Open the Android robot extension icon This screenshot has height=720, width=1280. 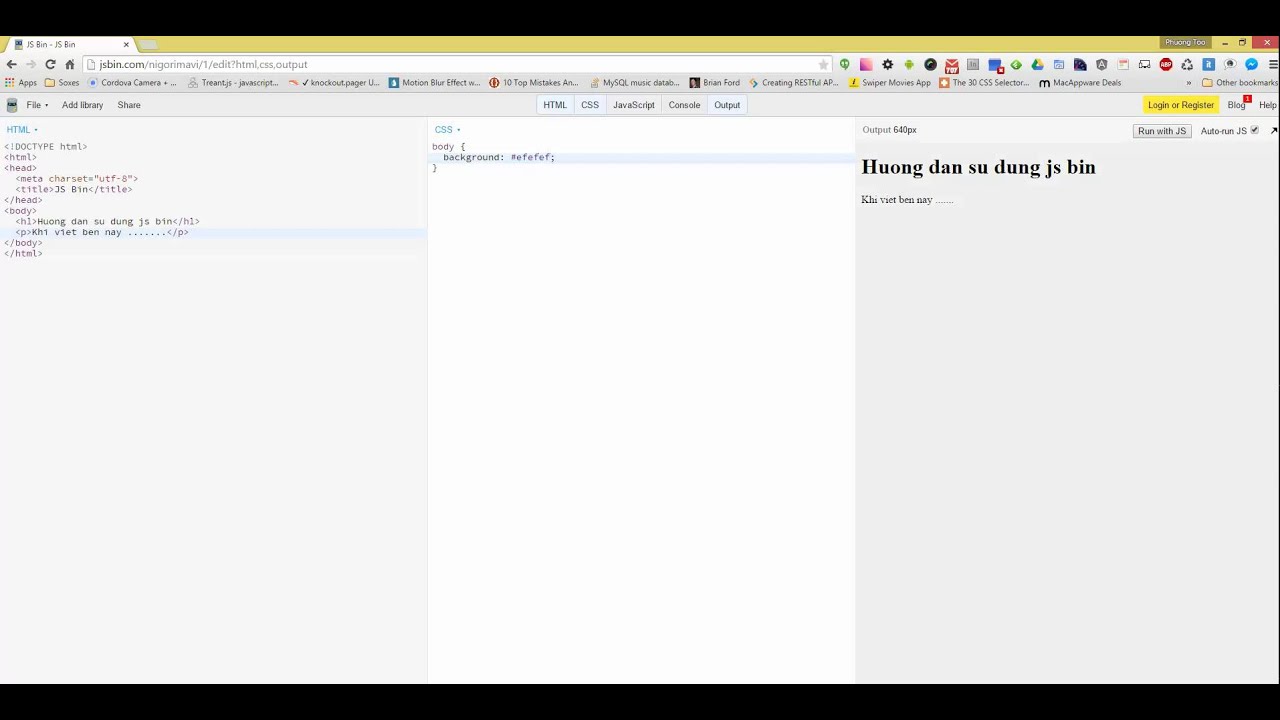909,64
